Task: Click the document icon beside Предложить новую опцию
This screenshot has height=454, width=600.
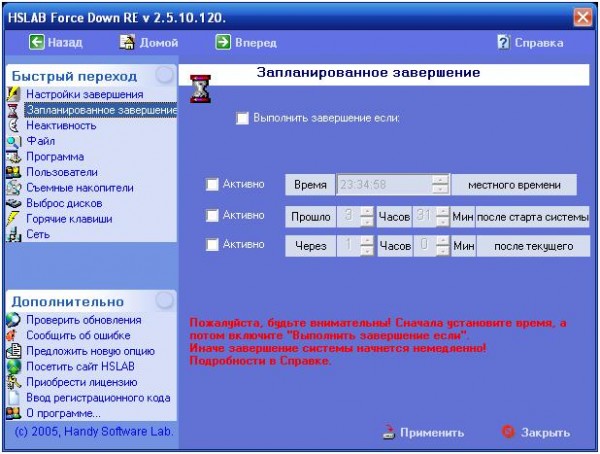Action: tap(13, 351)
